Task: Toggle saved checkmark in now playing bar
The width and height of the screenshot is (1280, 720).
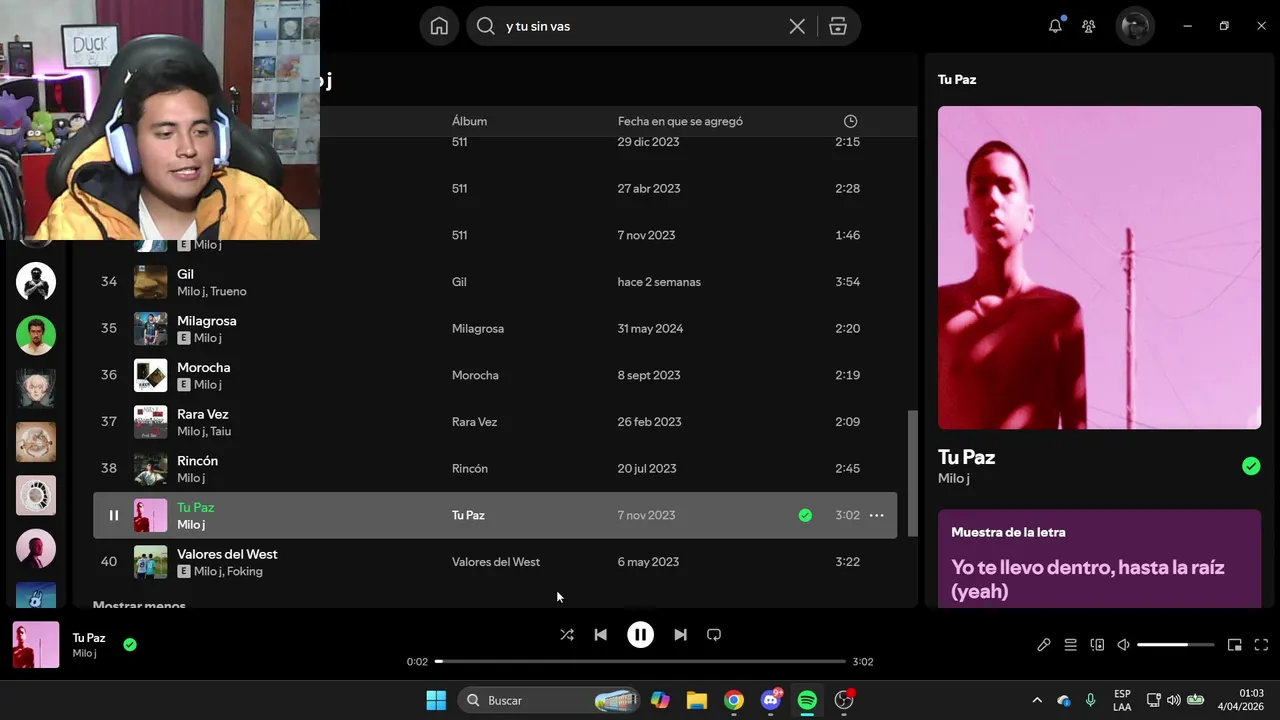Action: (x=130, y=645)
